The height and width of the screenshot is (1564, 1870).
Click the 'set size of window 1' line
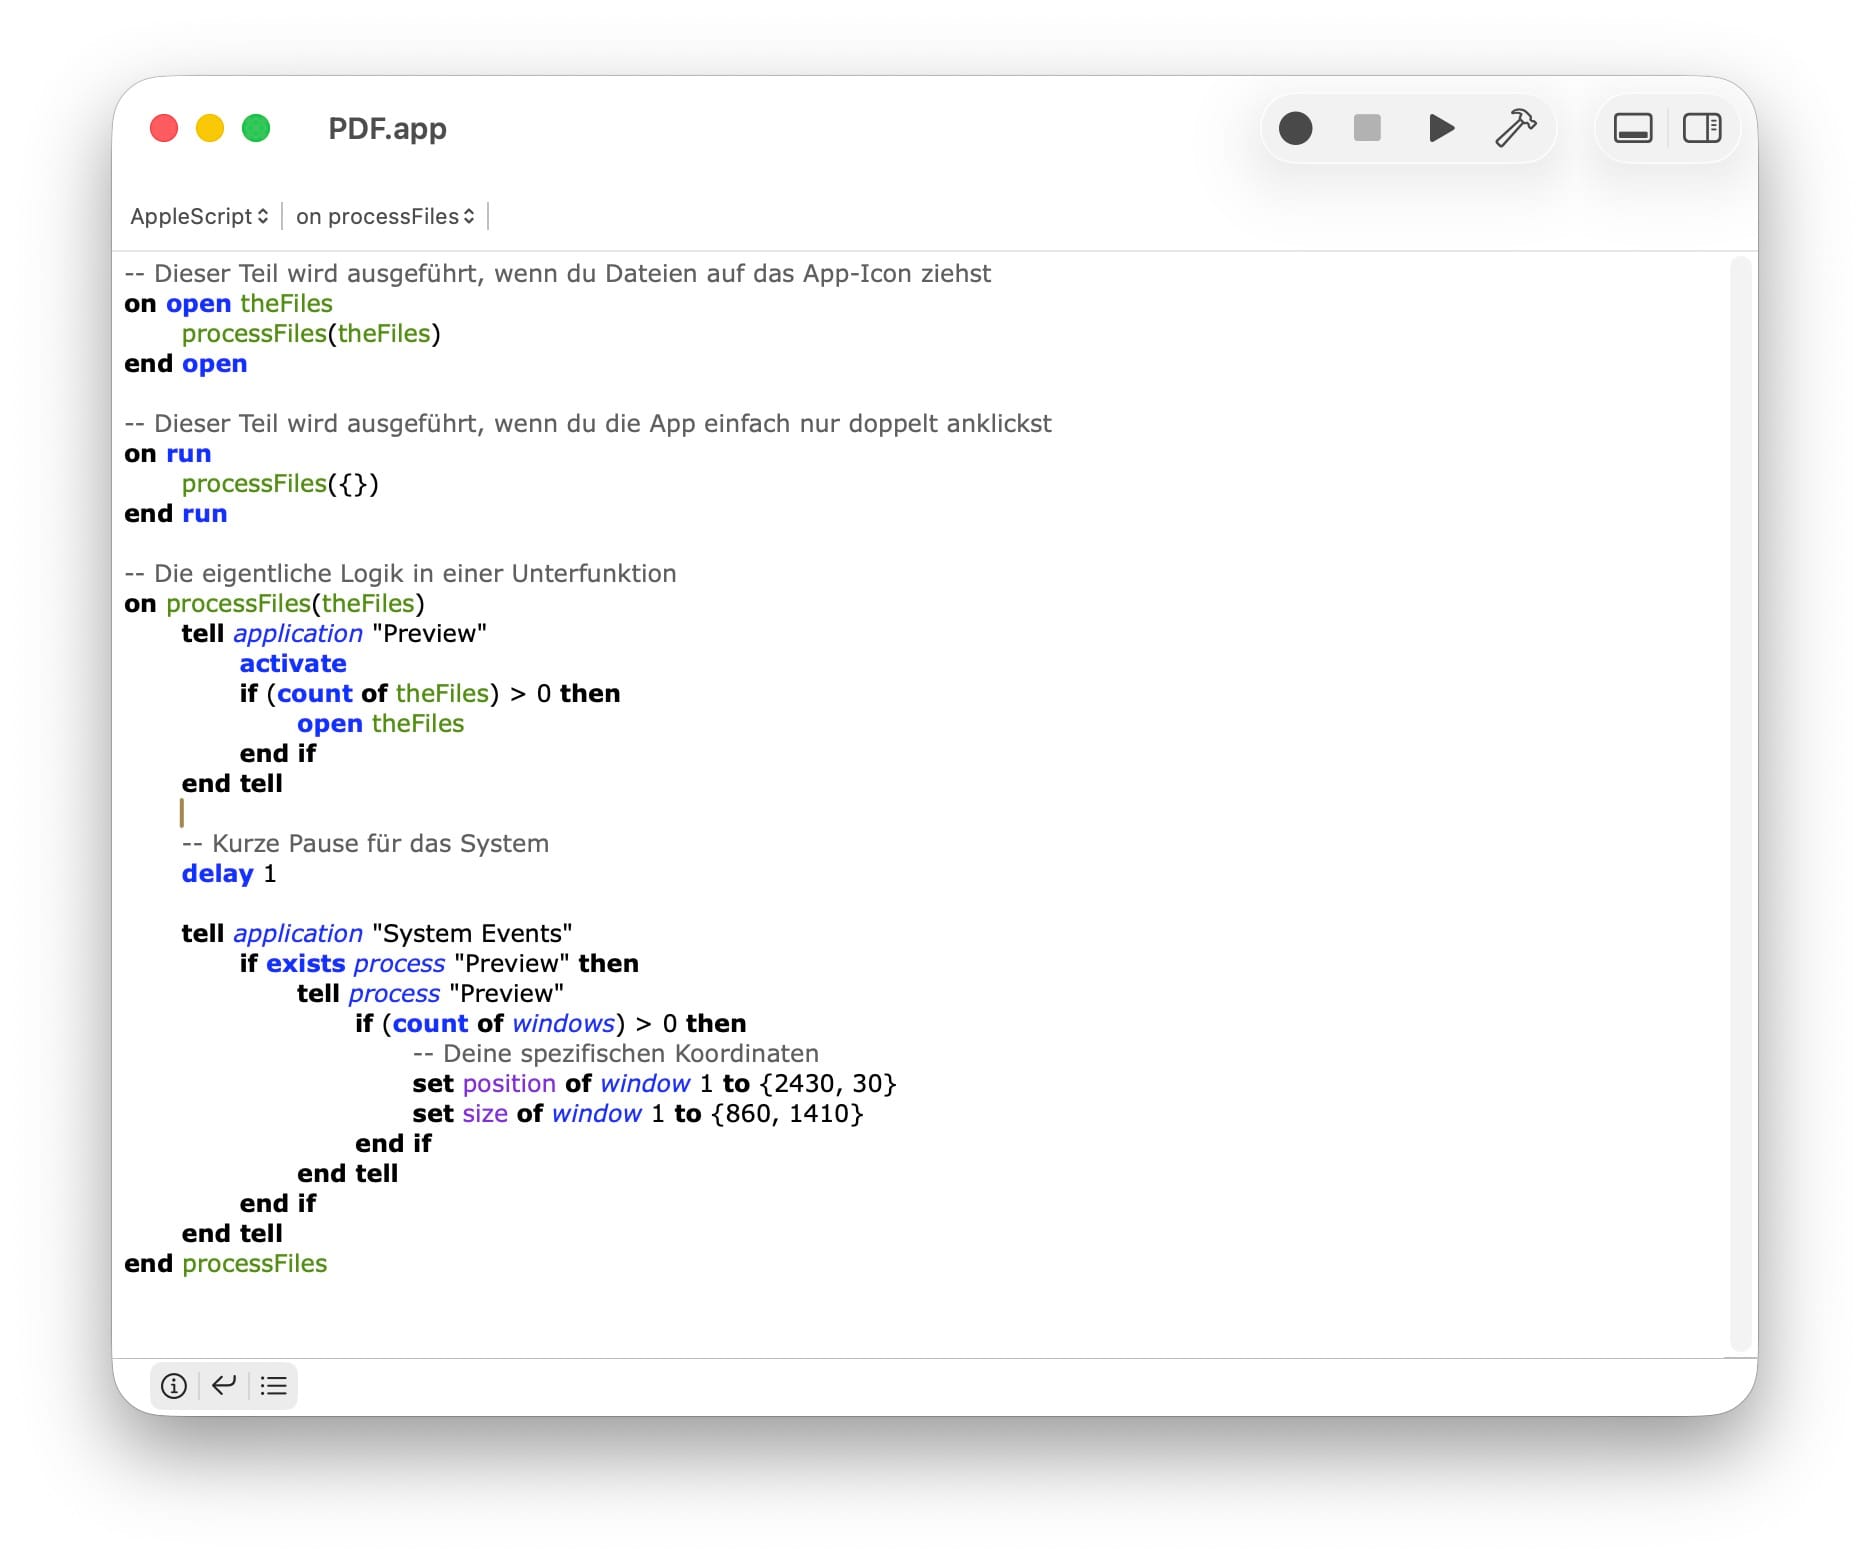[637, 1114]
